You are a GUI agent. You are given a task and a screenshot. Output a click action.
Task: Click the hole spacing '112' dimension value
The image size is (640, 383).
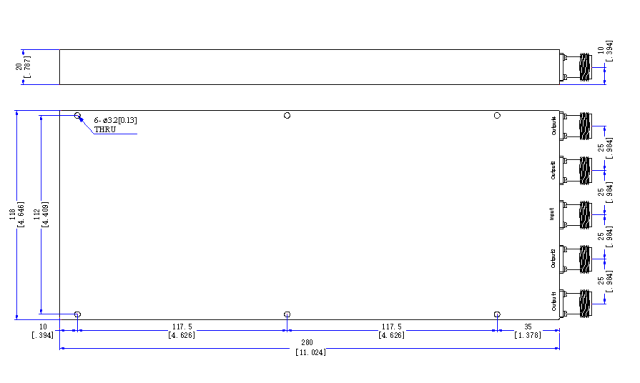[37, 214]
